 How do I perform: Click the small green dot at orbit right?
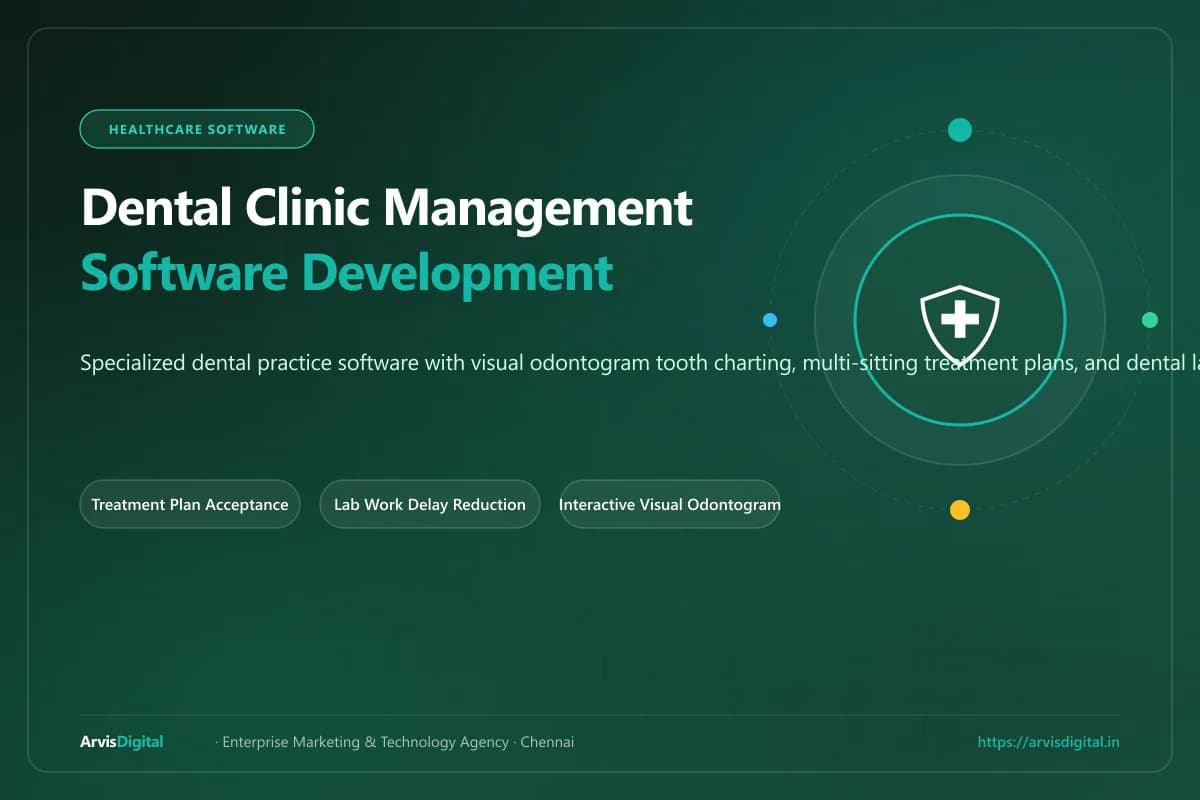[1150, 320]
